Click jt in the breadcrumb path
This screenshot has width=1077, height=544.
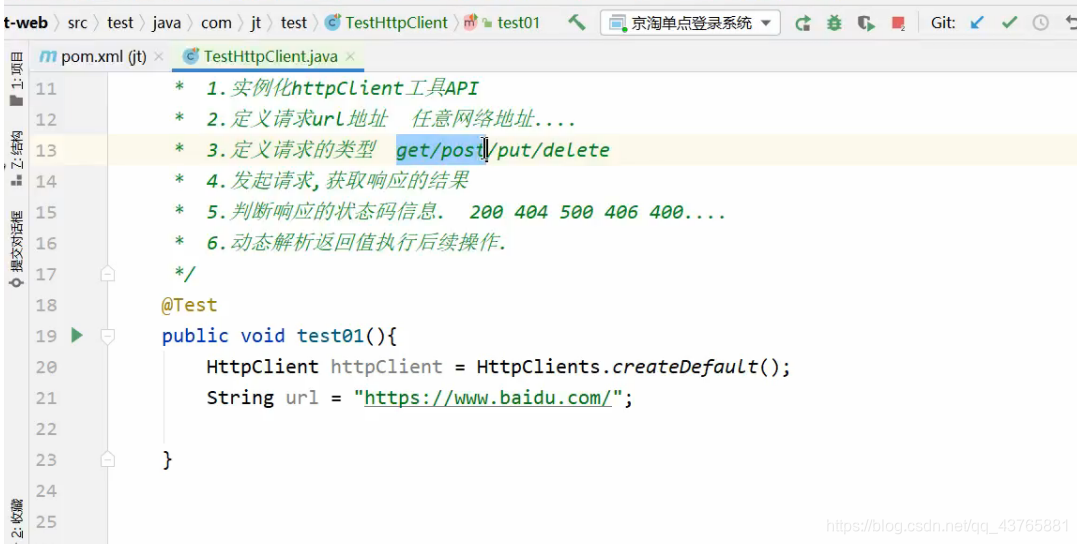pos(256,23)
